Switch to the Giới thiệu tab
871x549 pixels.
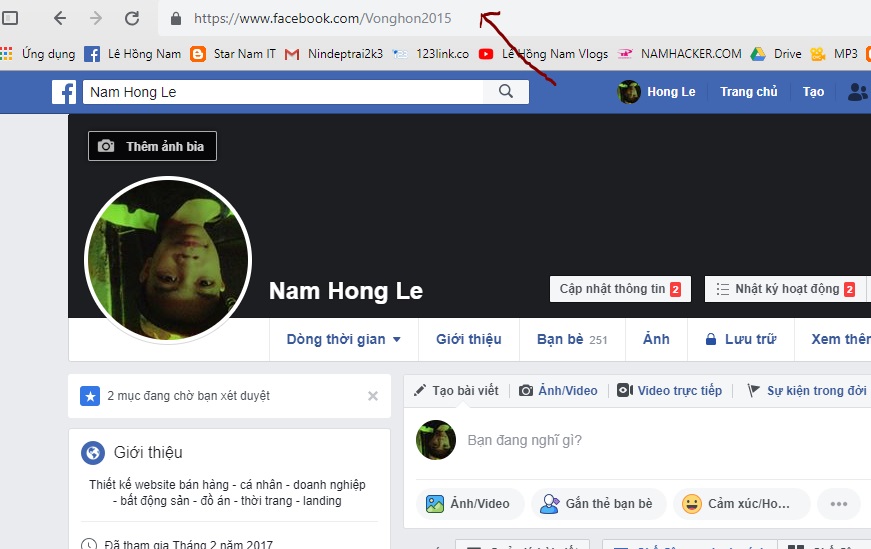(468, 339)
